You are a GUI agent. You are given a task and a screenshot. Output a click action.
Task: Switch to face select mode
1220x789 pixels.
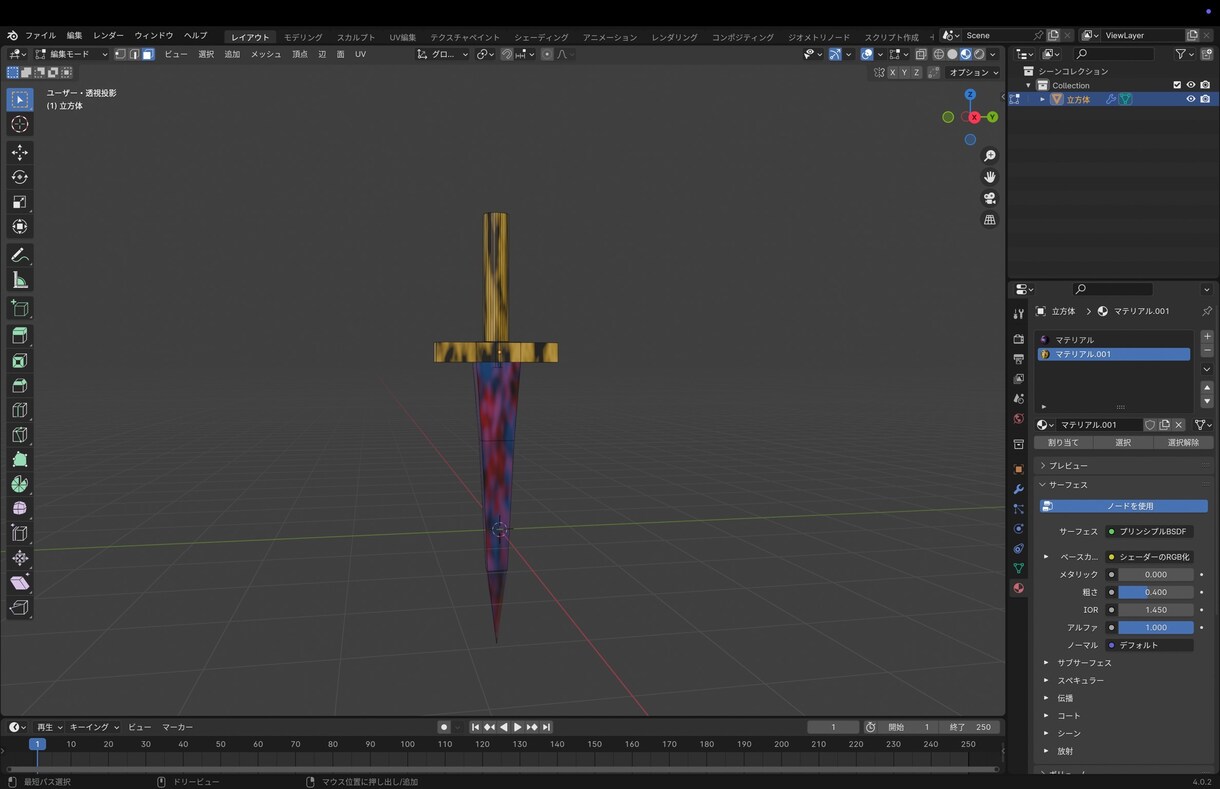pos(148,54)
